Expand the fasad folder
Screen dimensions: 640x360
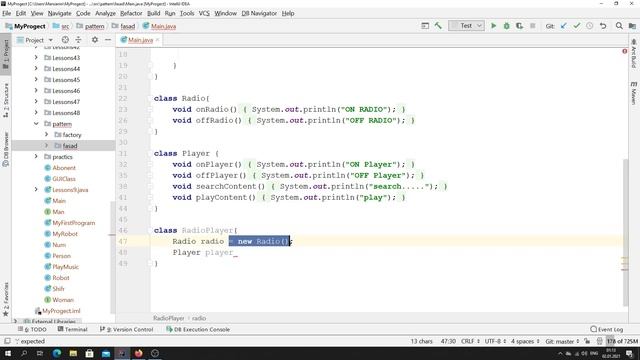pyautogui.click(x=46, y=146)
